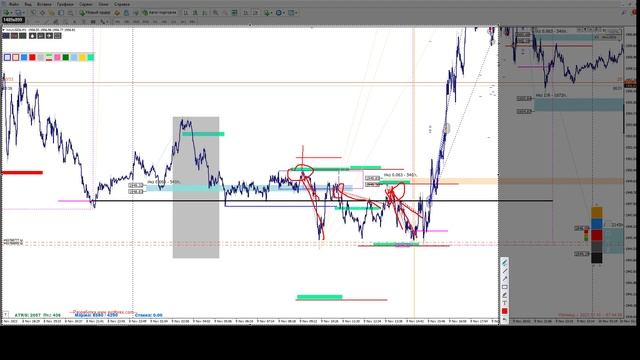Viewport: 640px width, 360px height.
Task: Select the pen tool in annotation toolbar
Action: pos(504,262)
